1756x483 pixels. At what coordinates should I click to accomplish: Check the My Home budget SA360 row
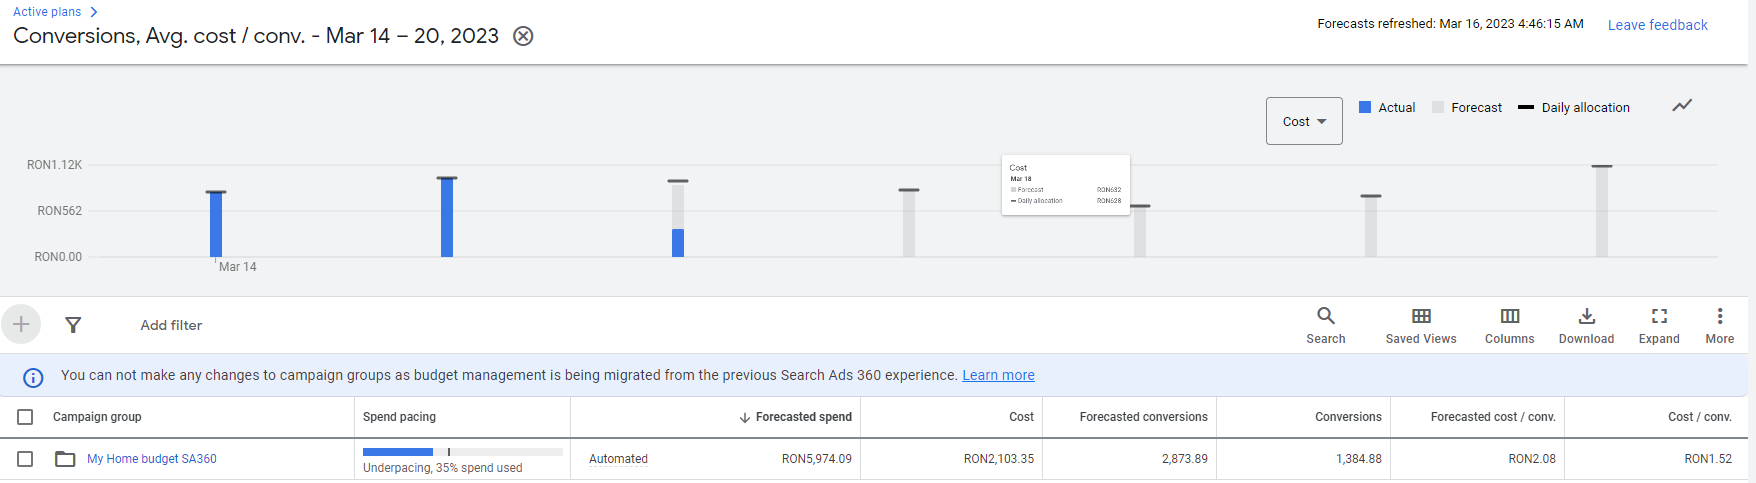tap(25, 459)
